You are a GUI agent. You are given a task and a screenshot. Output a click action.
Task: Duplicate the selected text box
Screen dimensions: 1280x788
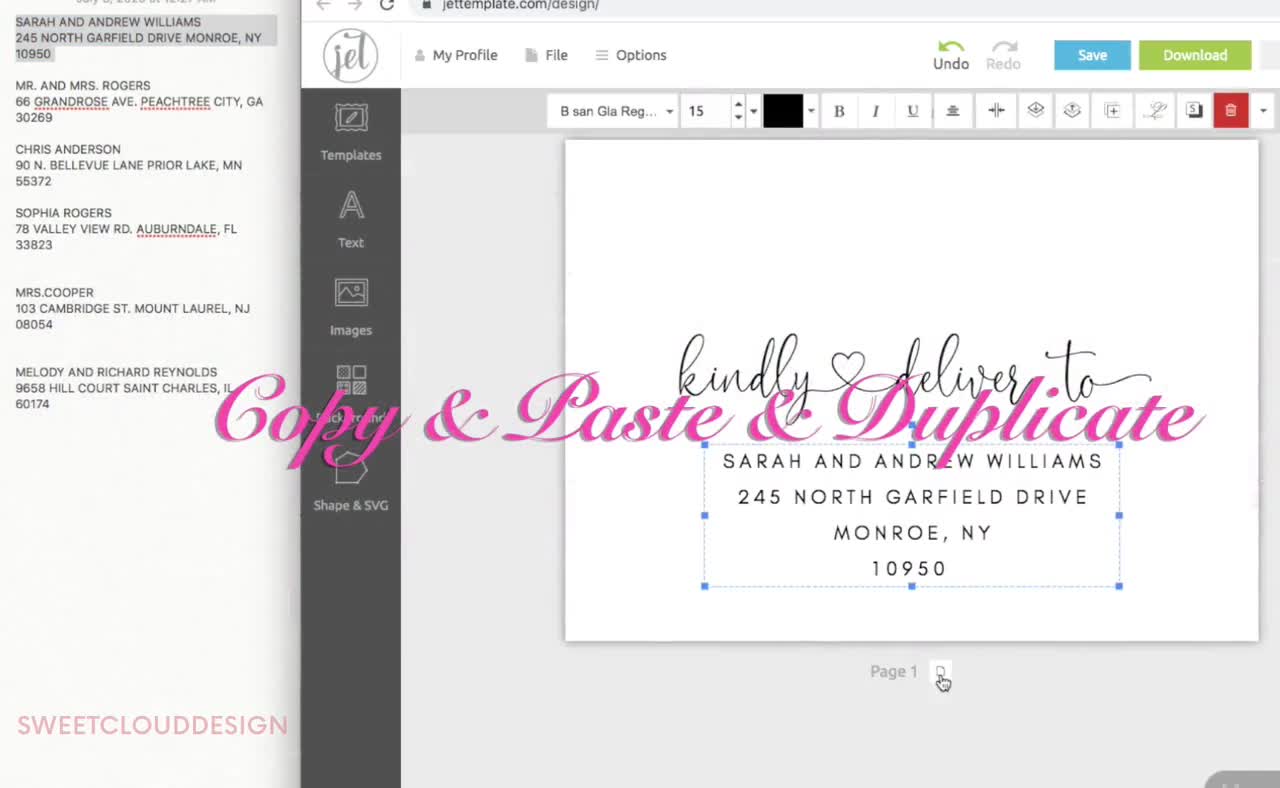(x=1112, y=111)
